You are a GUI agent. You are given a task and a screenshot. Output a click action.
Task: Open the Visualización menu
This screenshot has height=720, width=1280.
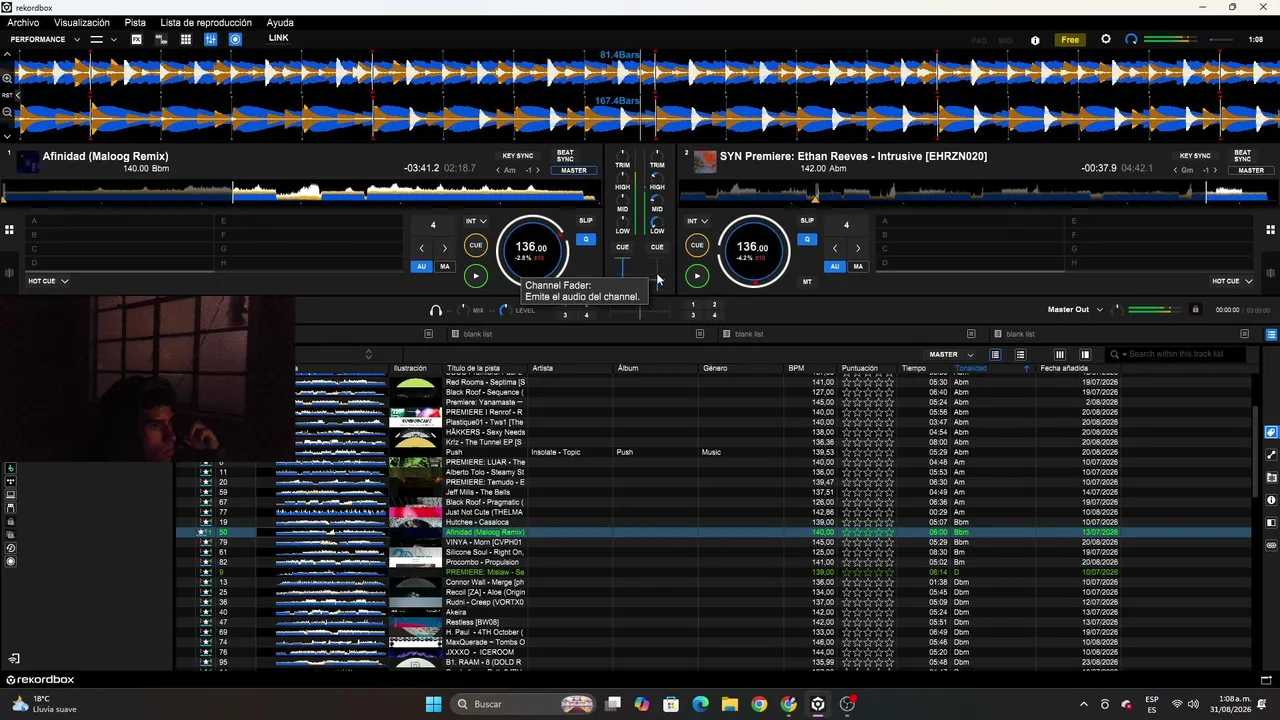82,22
